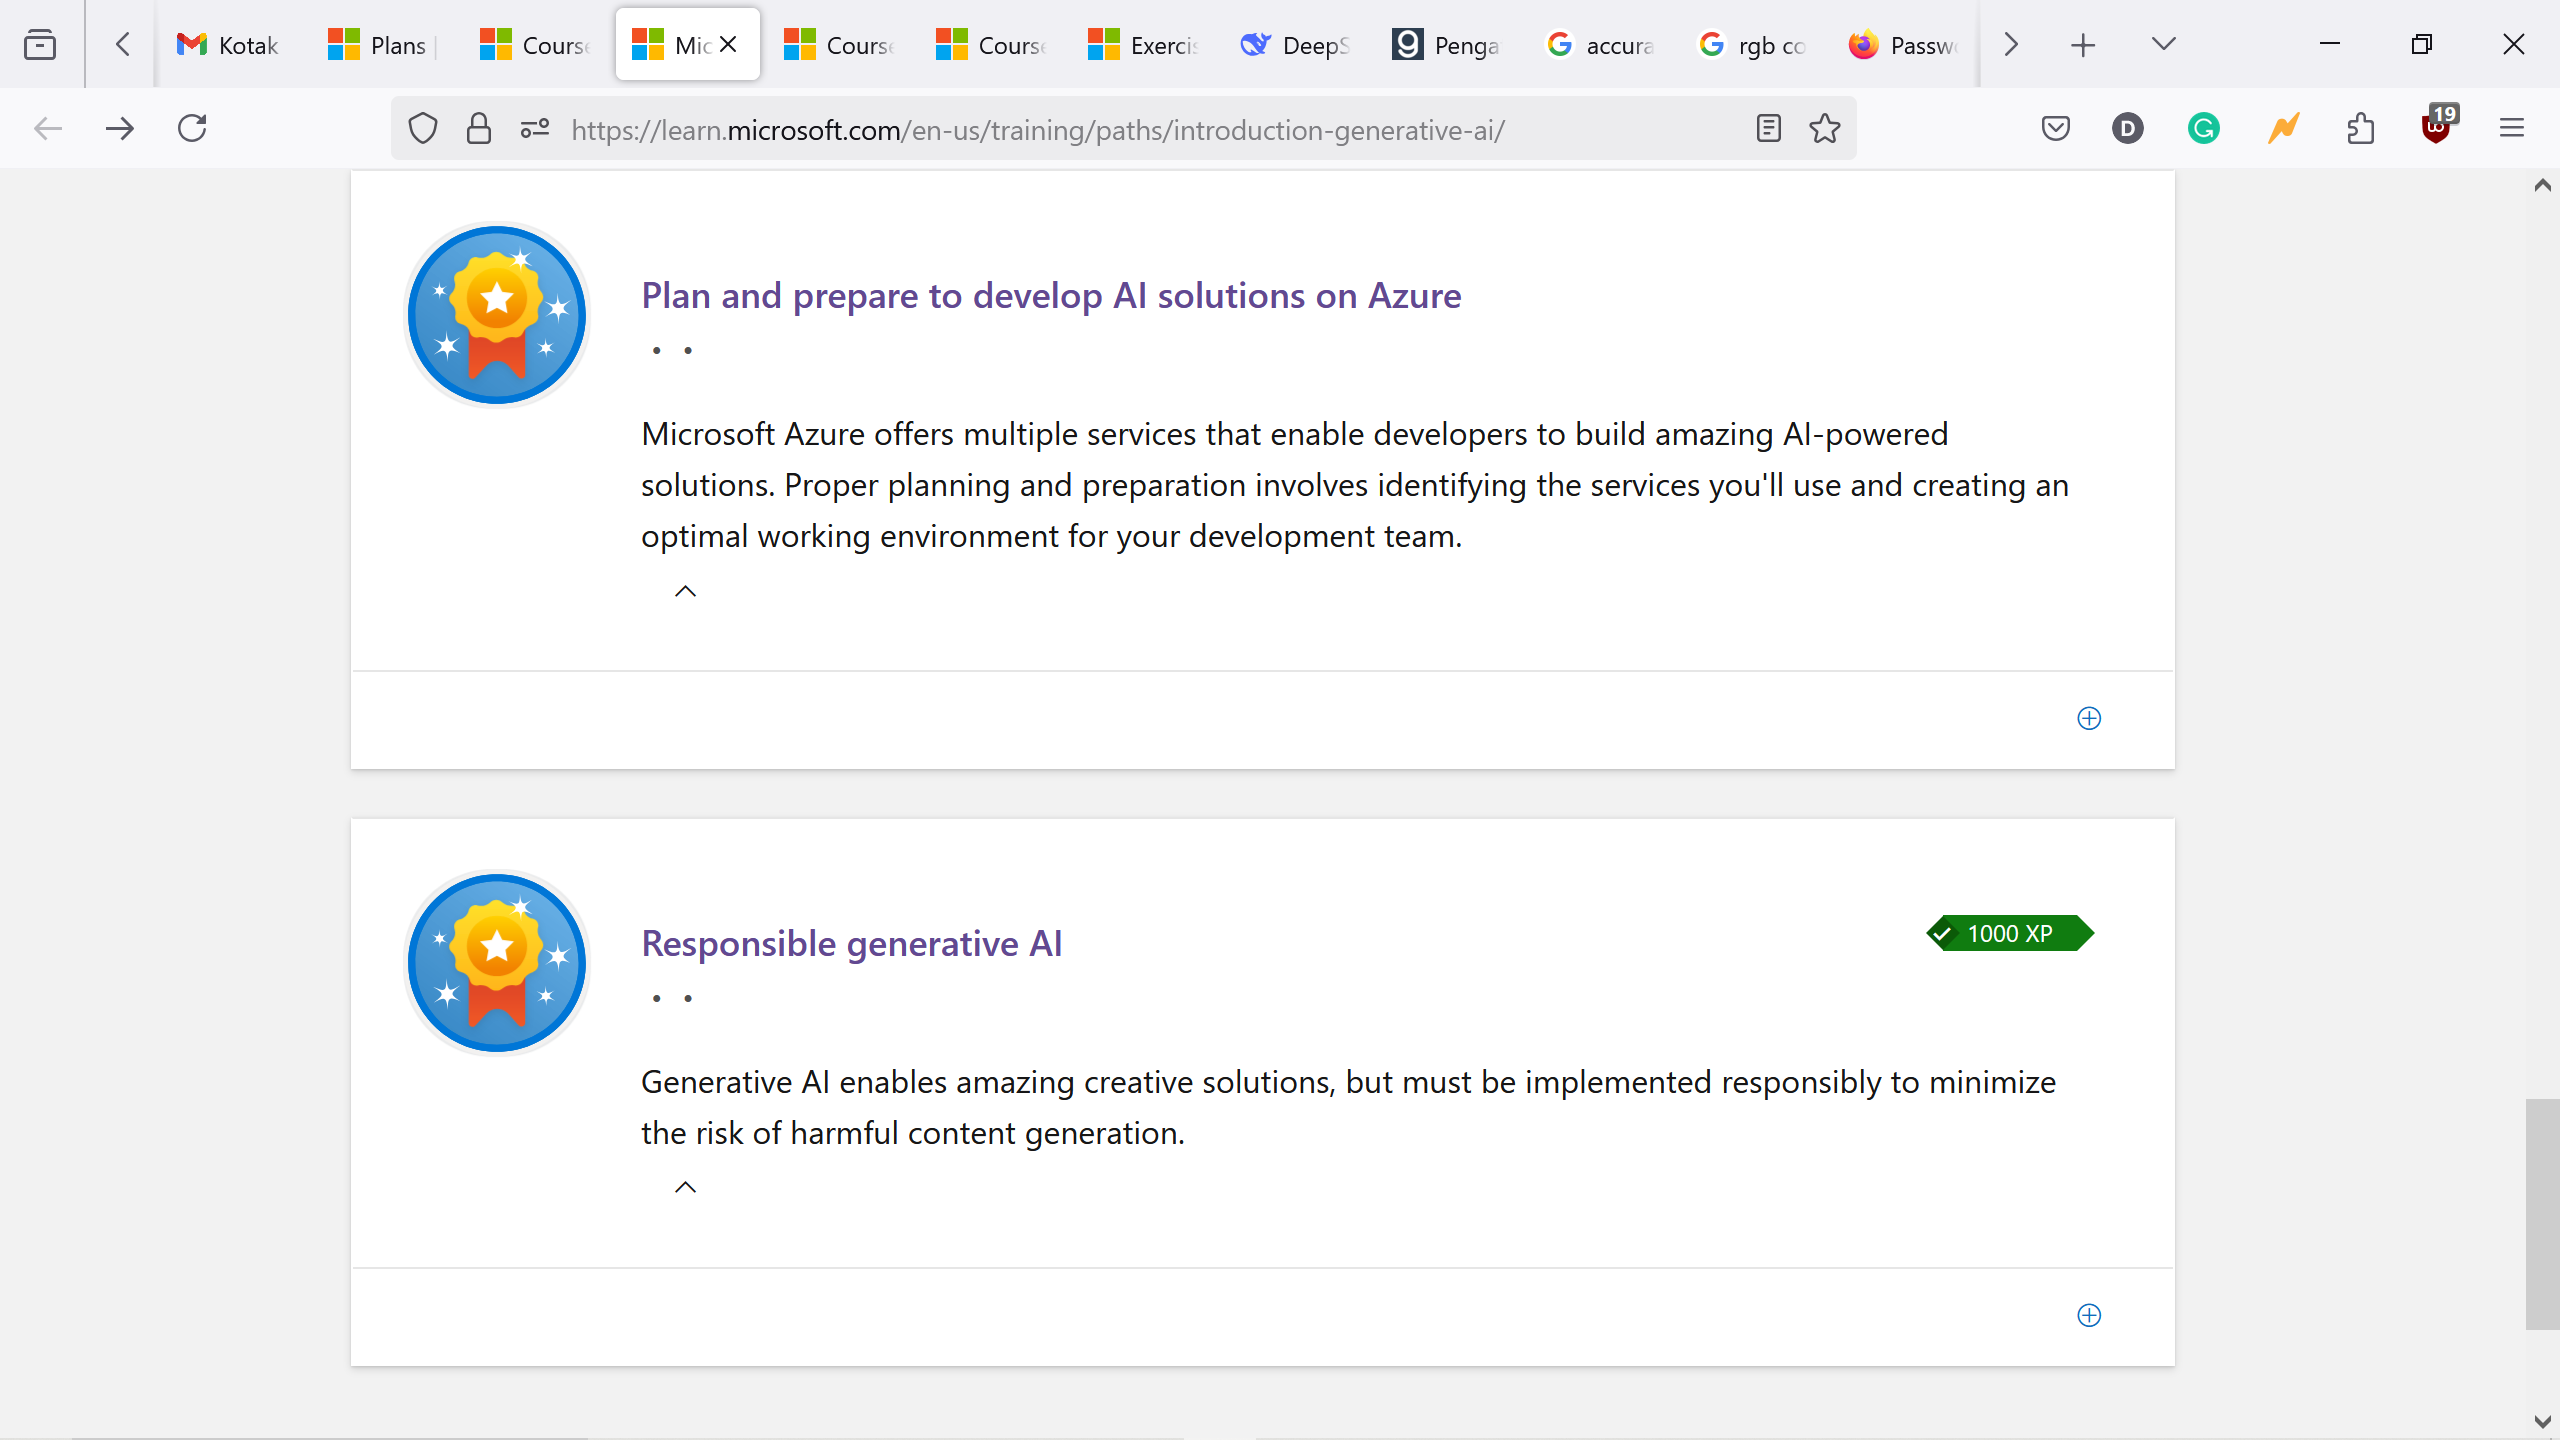Restore down the Firefox window
The width and height of the screenshot is (2560, 1440).
point(2421,44)
